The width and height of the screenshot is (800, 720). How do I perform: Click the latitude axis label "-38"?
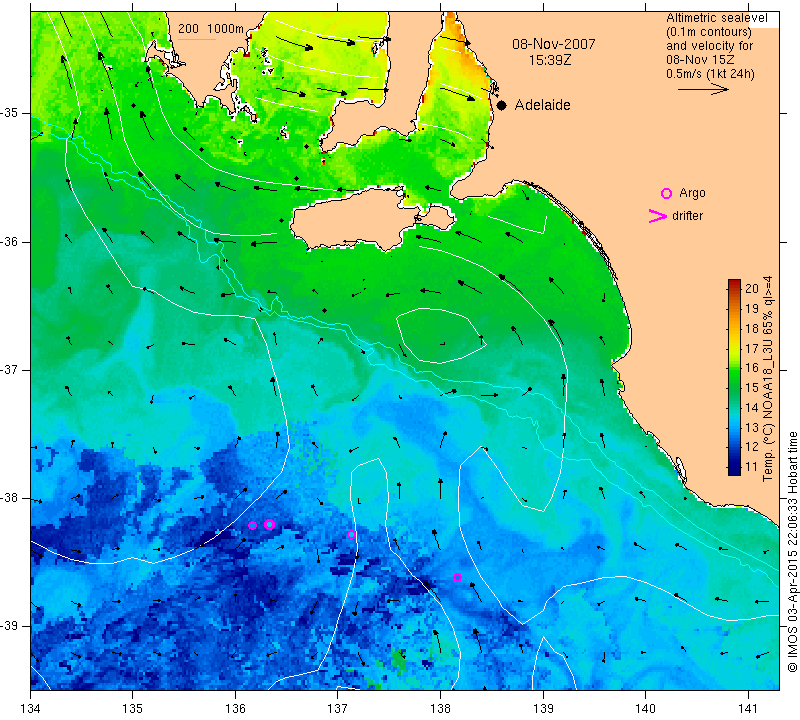click(11, 498)
